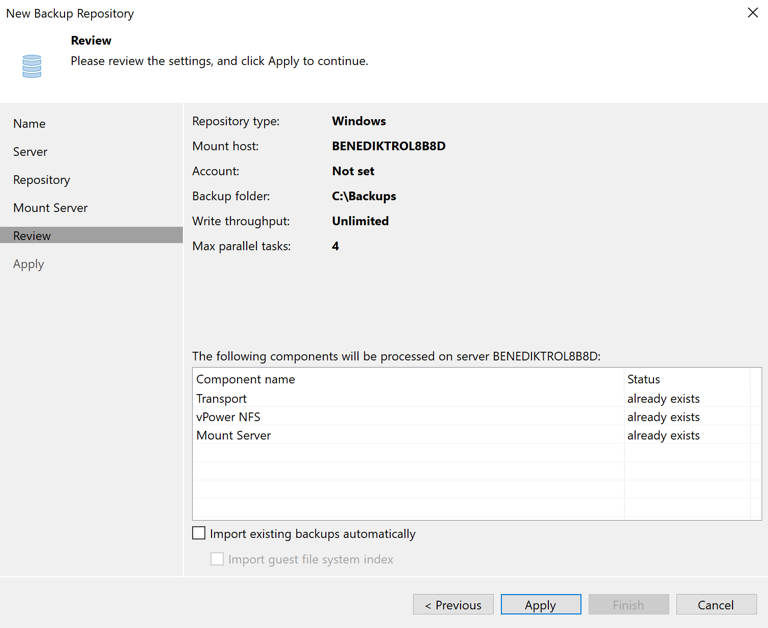768x628 pixels.
Task: Click the BENEDIKTROL8B8D mount host value
Action: tap(388, 146)
